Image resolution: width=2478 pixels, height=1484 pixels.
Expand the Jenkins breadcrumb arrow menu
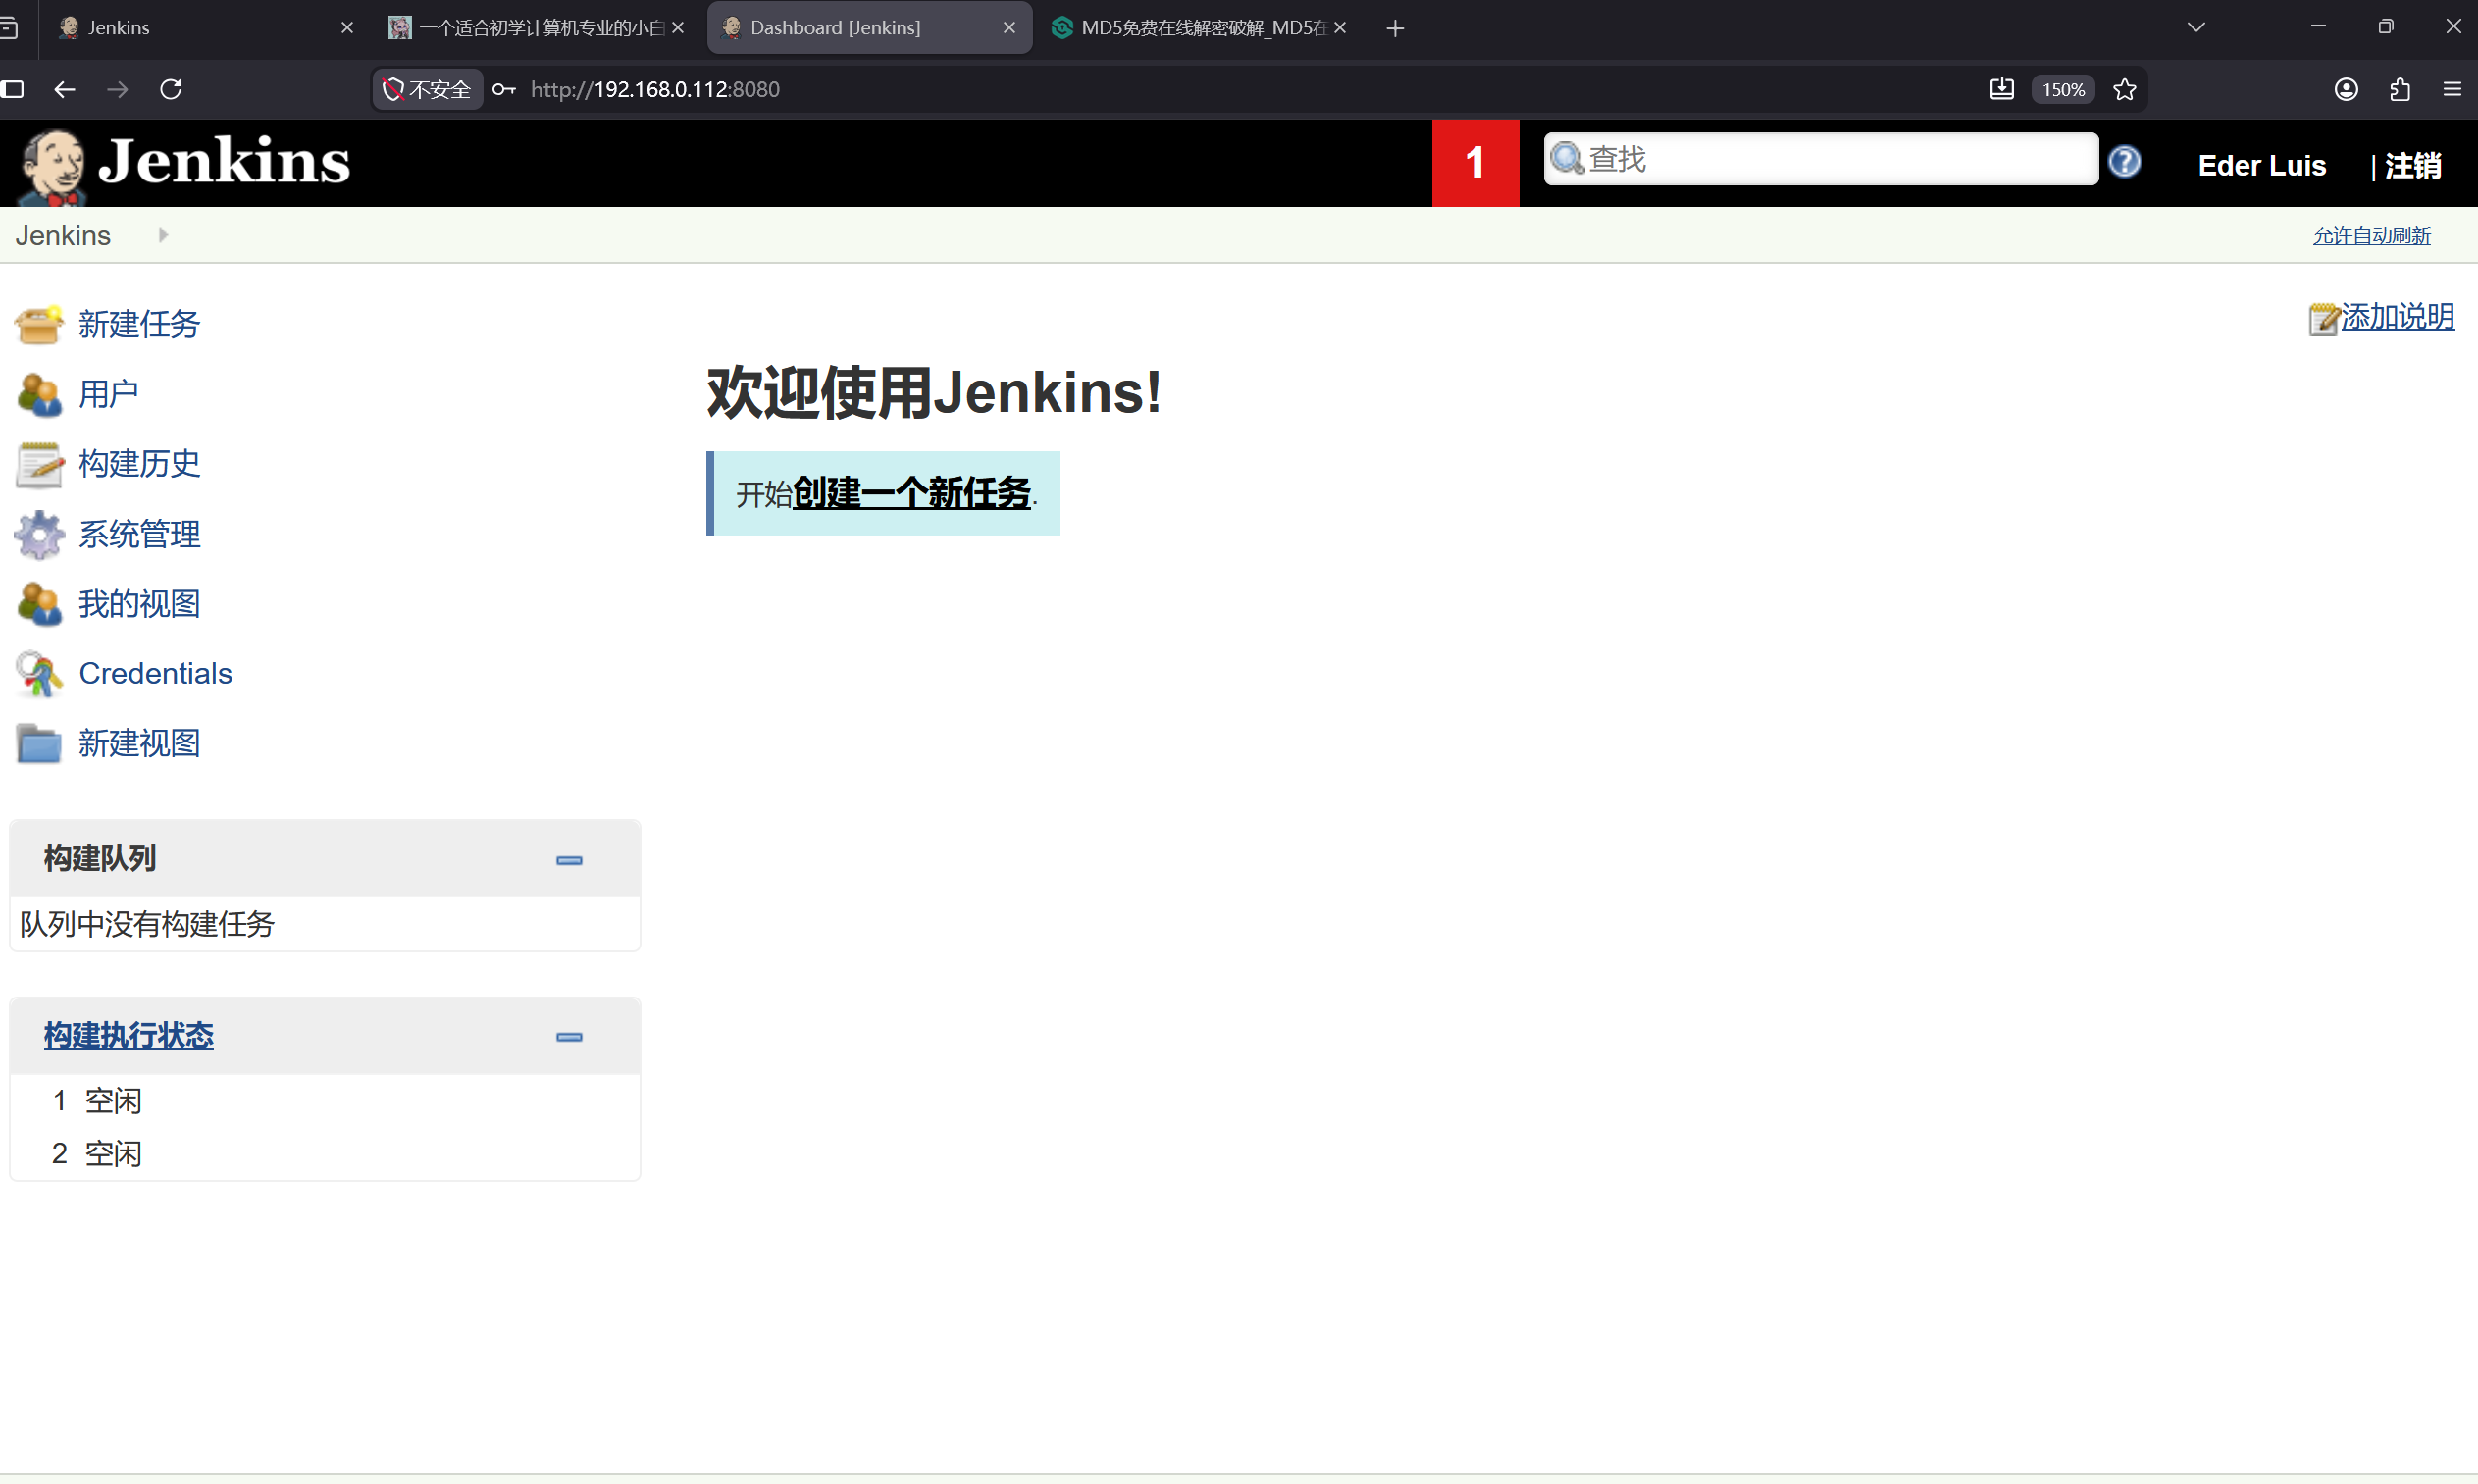click(x=163, y=235)
